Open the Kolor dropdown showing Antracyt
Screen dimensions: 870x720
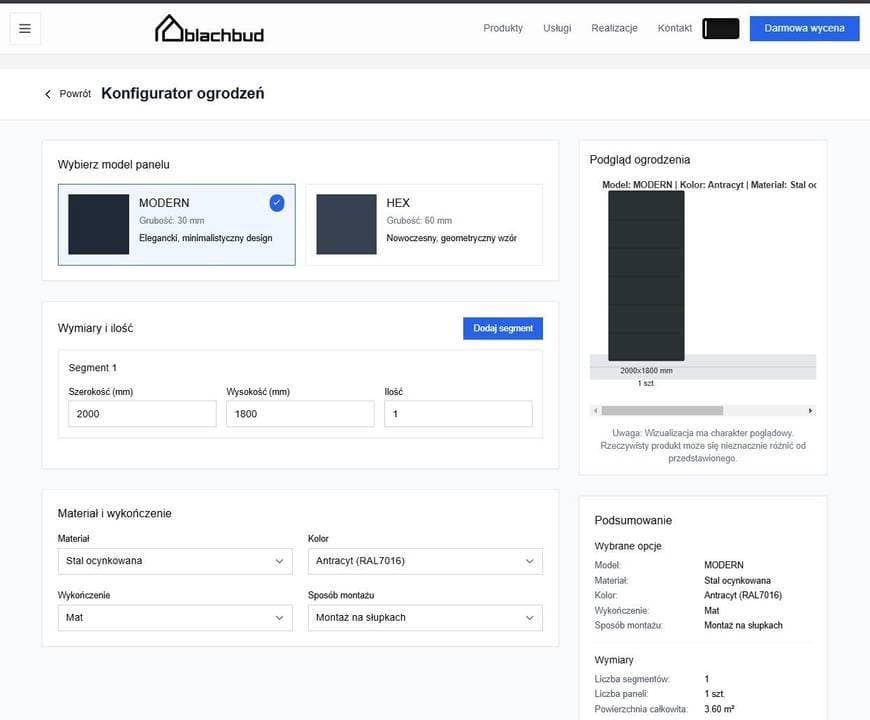pyautogui.click(x=425, y=561)
